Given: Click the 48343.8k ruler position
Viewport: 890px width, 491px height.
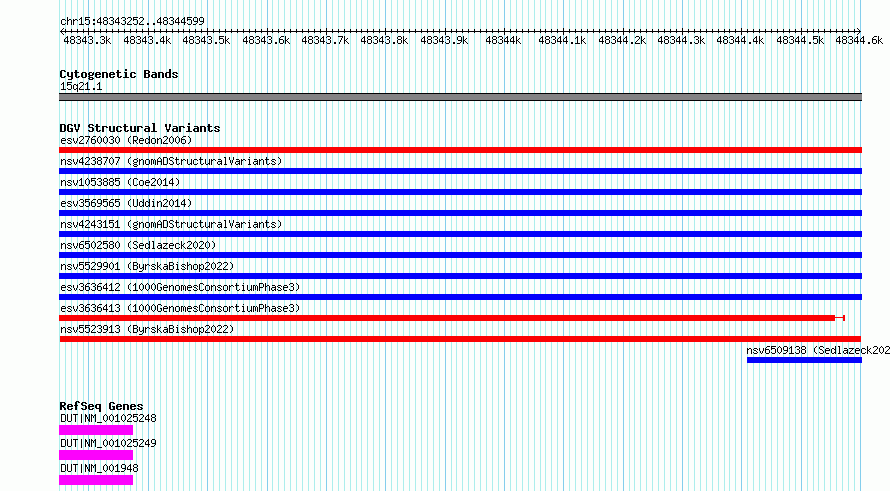Looking at the screenshot, I should [384, 40].
